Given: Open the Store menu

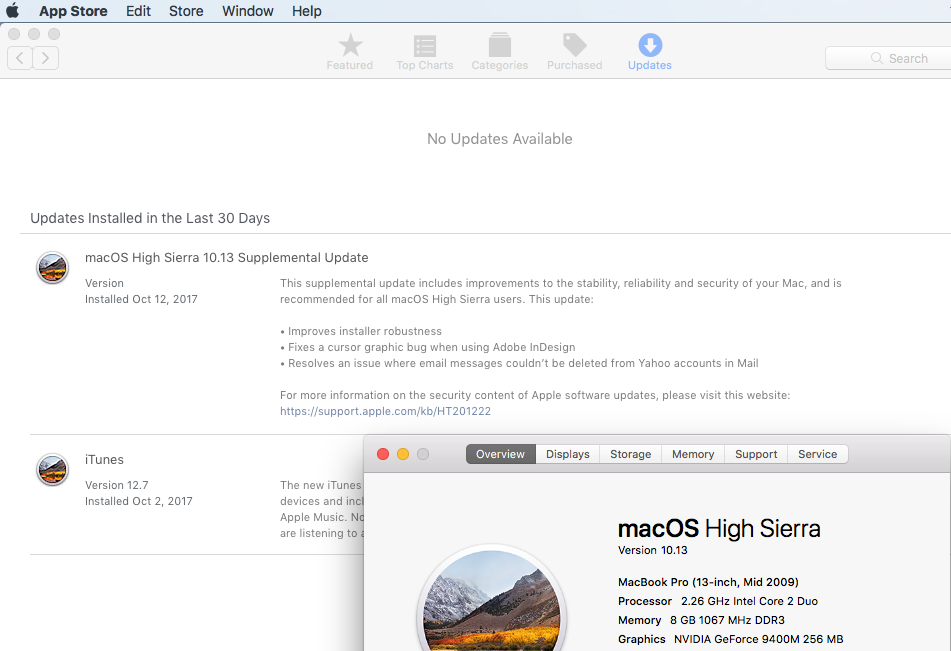Looking at the screenshot, I should (x=186, y=11).
